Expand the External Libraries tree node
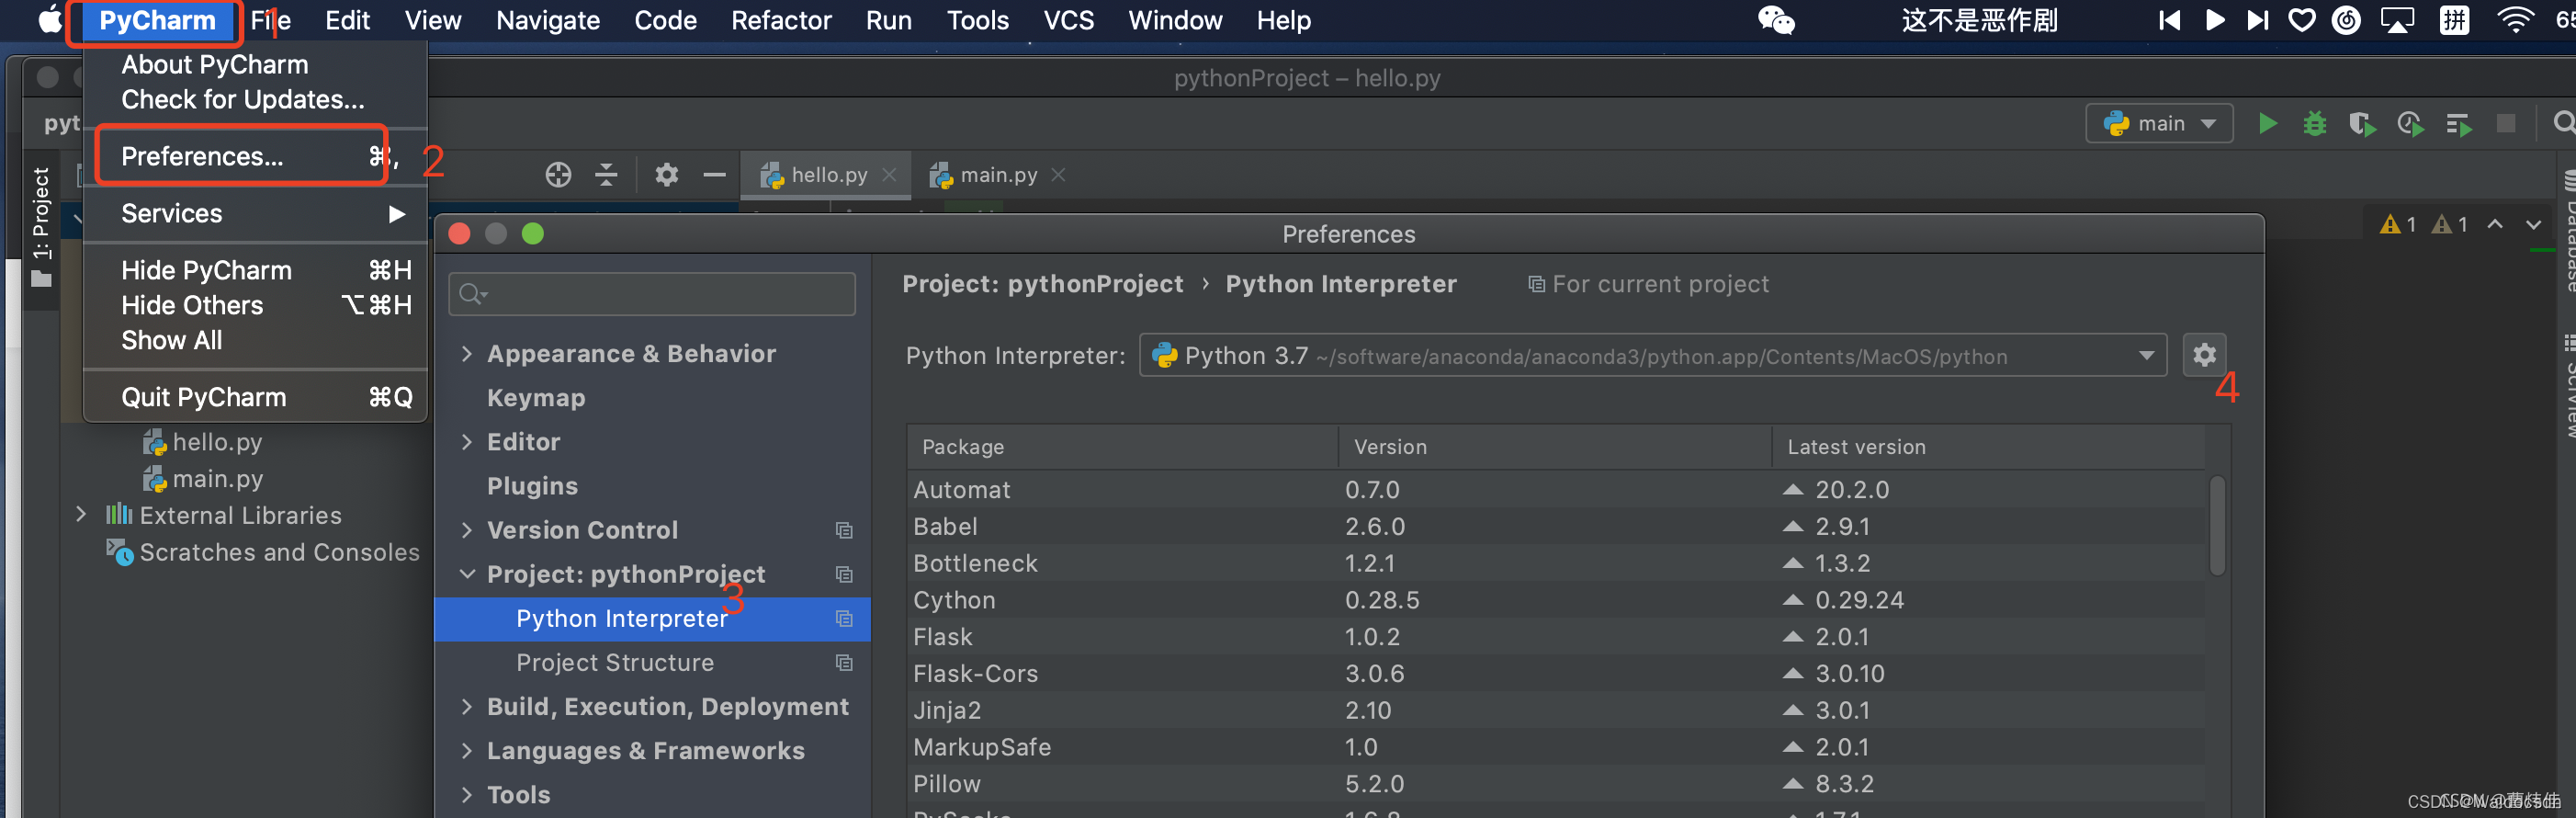The image size is (2576, 818). 81,515
